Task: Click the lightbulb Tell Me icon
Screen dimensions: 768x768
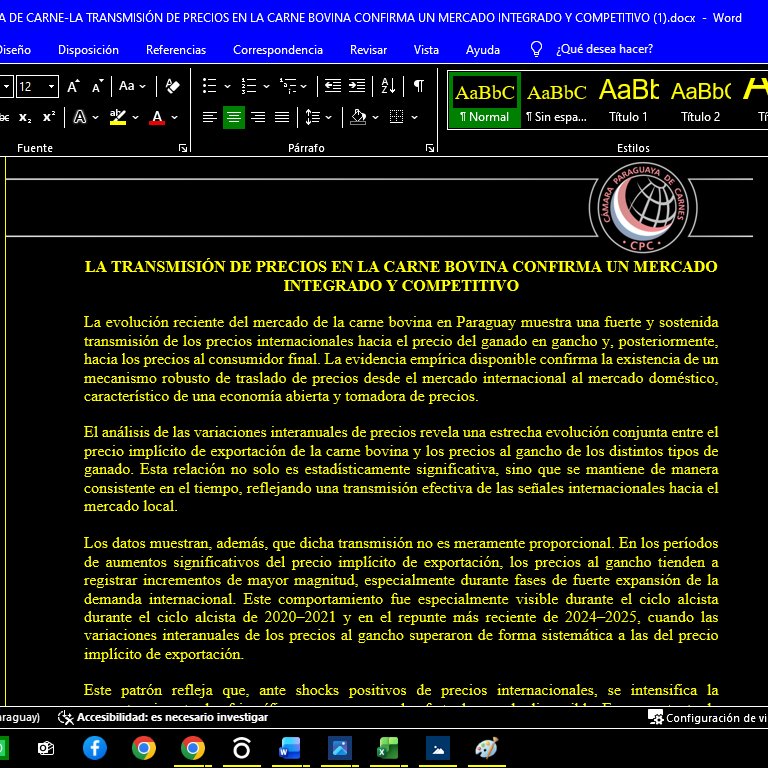Action: (x=536, y=49)
